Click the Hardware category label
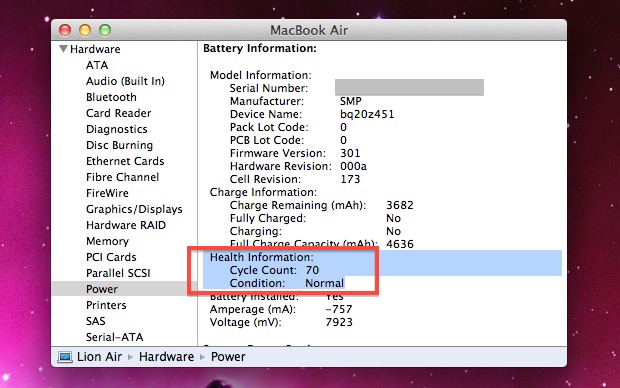Viewport: 620px width, 388px height. coord(95,49)
